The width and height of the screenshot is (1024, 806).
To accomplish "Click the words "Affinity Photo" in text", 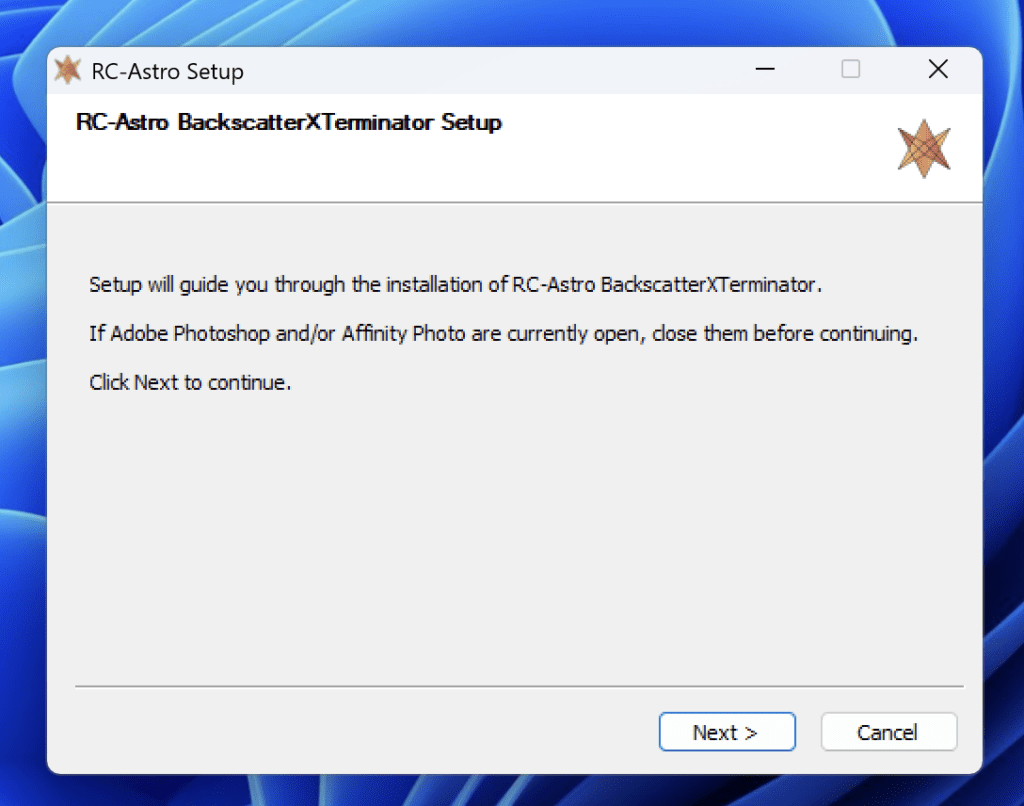I will point(403,334).
